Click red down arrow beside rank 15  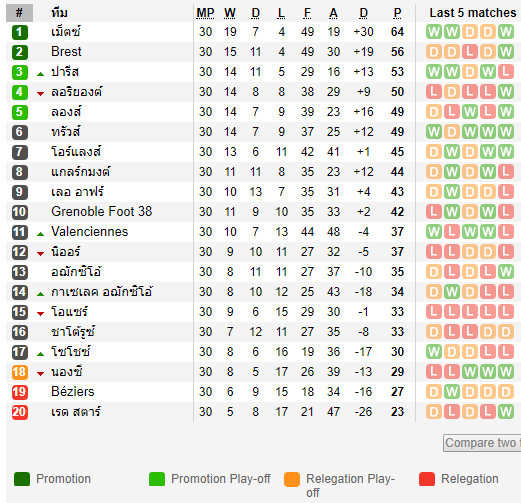point(40,314)
